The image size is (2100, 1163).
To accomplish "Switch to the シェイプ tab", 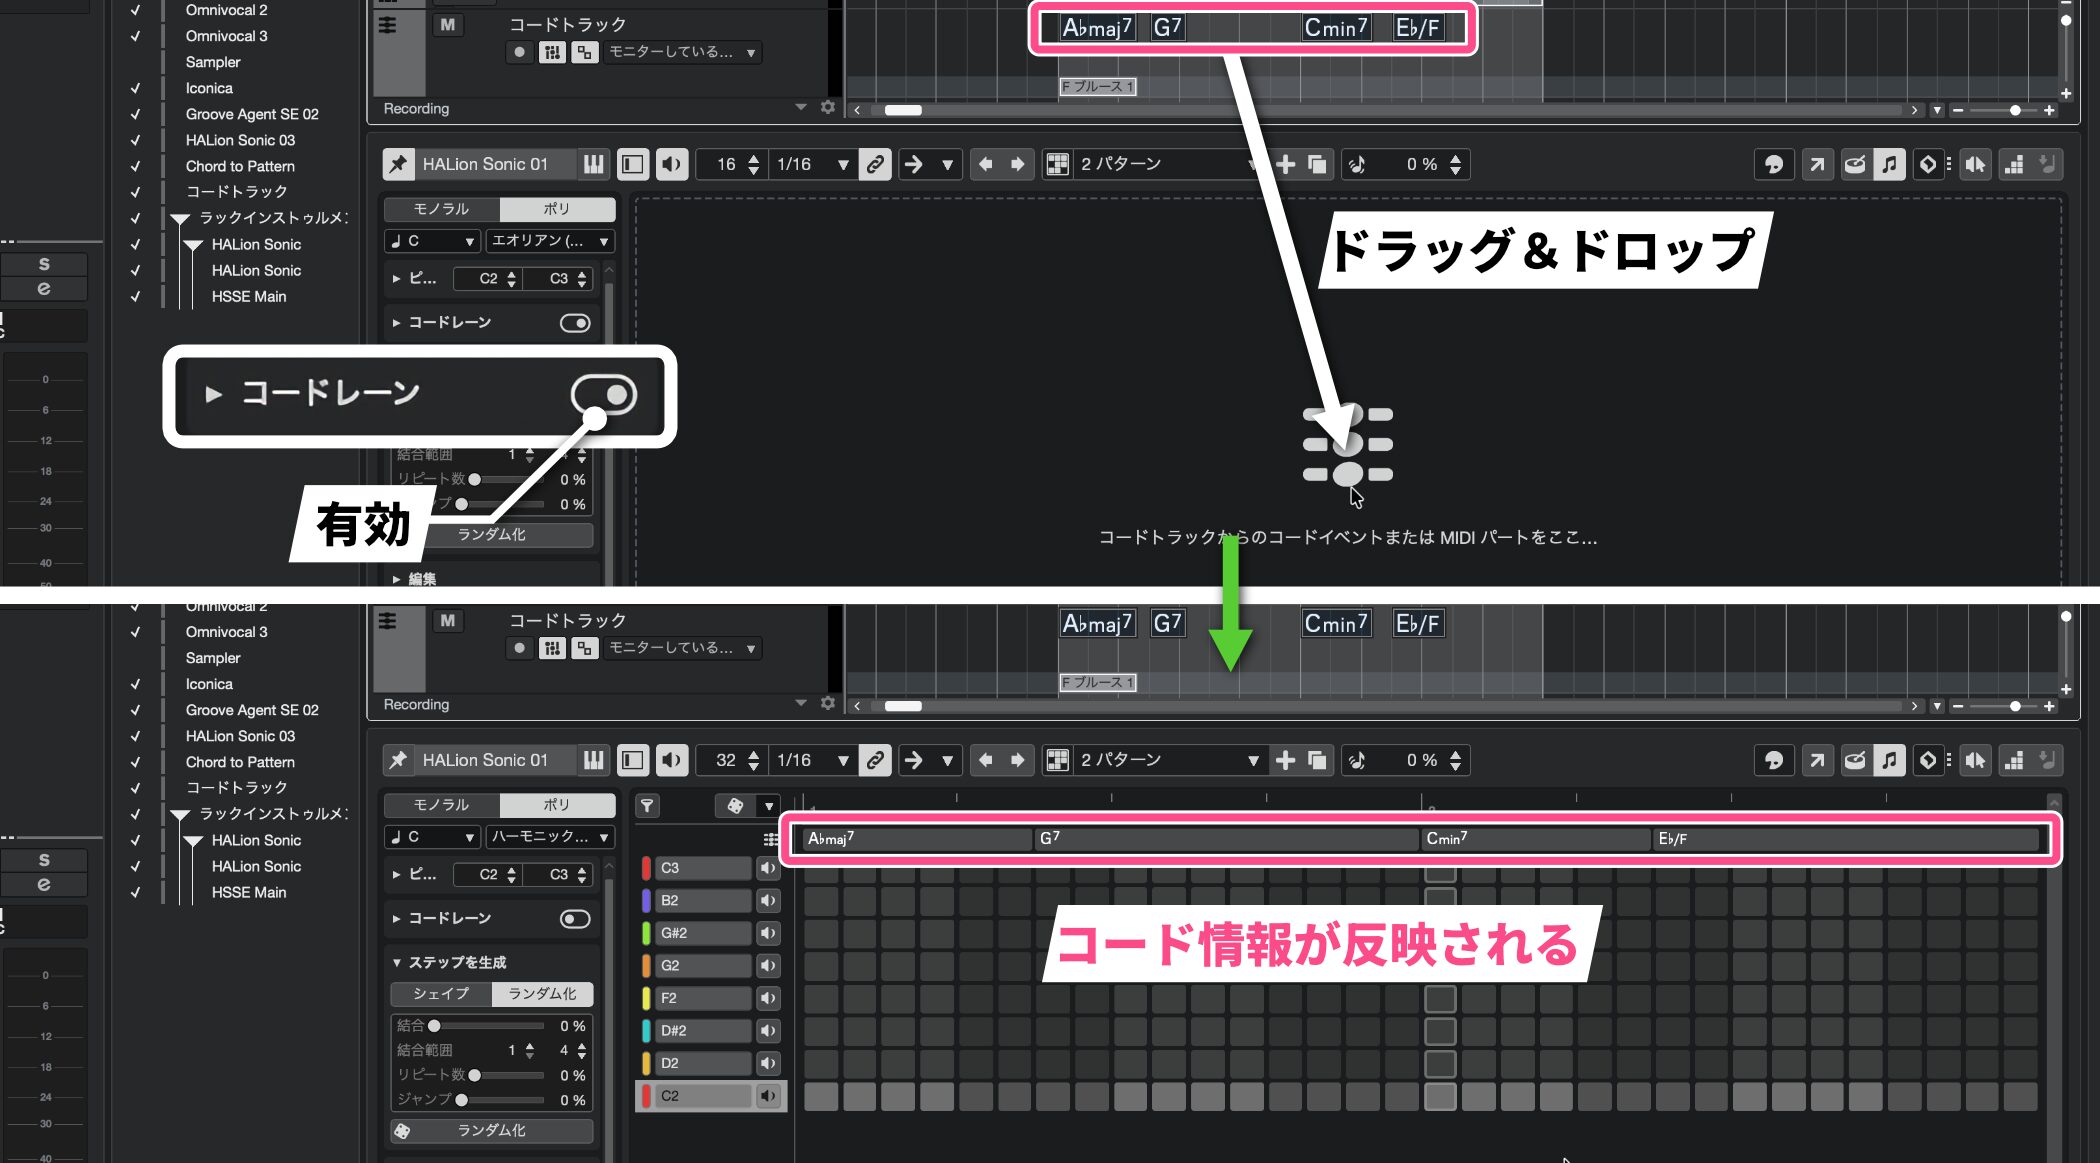I will (441, 993).
